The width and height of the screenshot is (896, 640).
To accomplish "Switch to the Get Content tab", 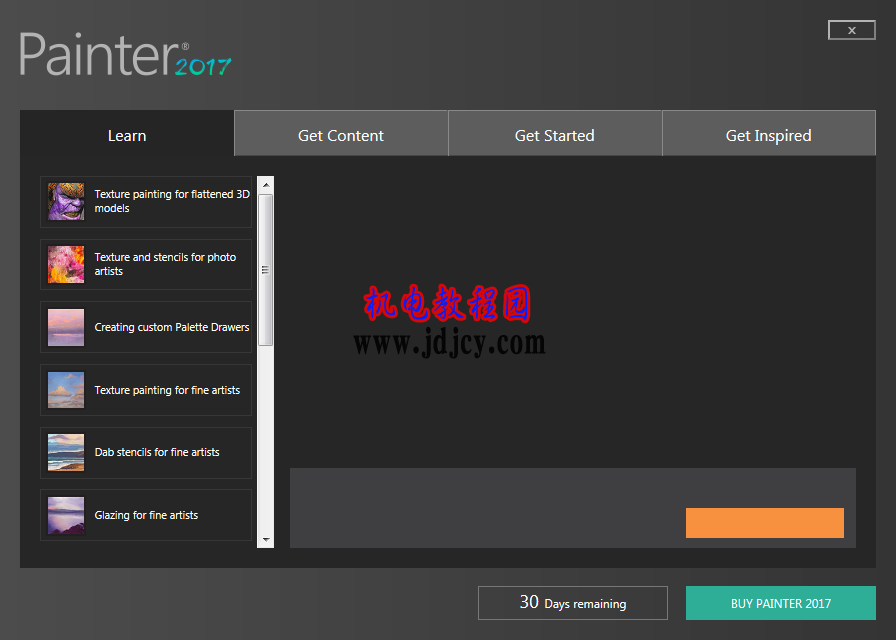I will coord(341,133).
